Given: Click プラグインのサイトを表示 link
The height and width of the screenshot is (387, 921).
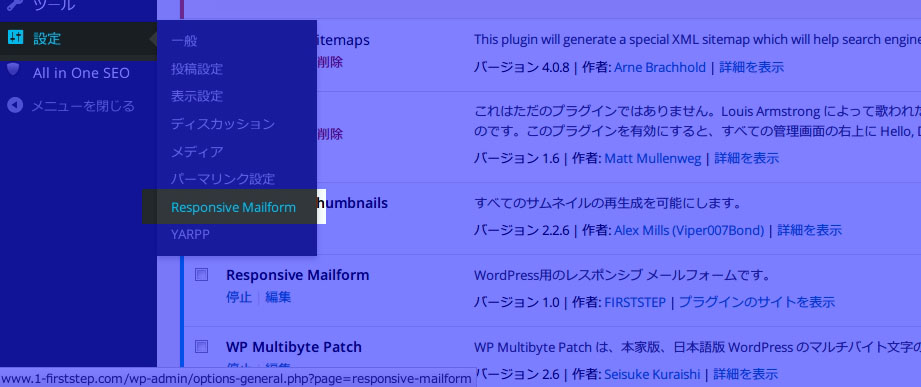Looking at the screenshot, I should point(757,302).
